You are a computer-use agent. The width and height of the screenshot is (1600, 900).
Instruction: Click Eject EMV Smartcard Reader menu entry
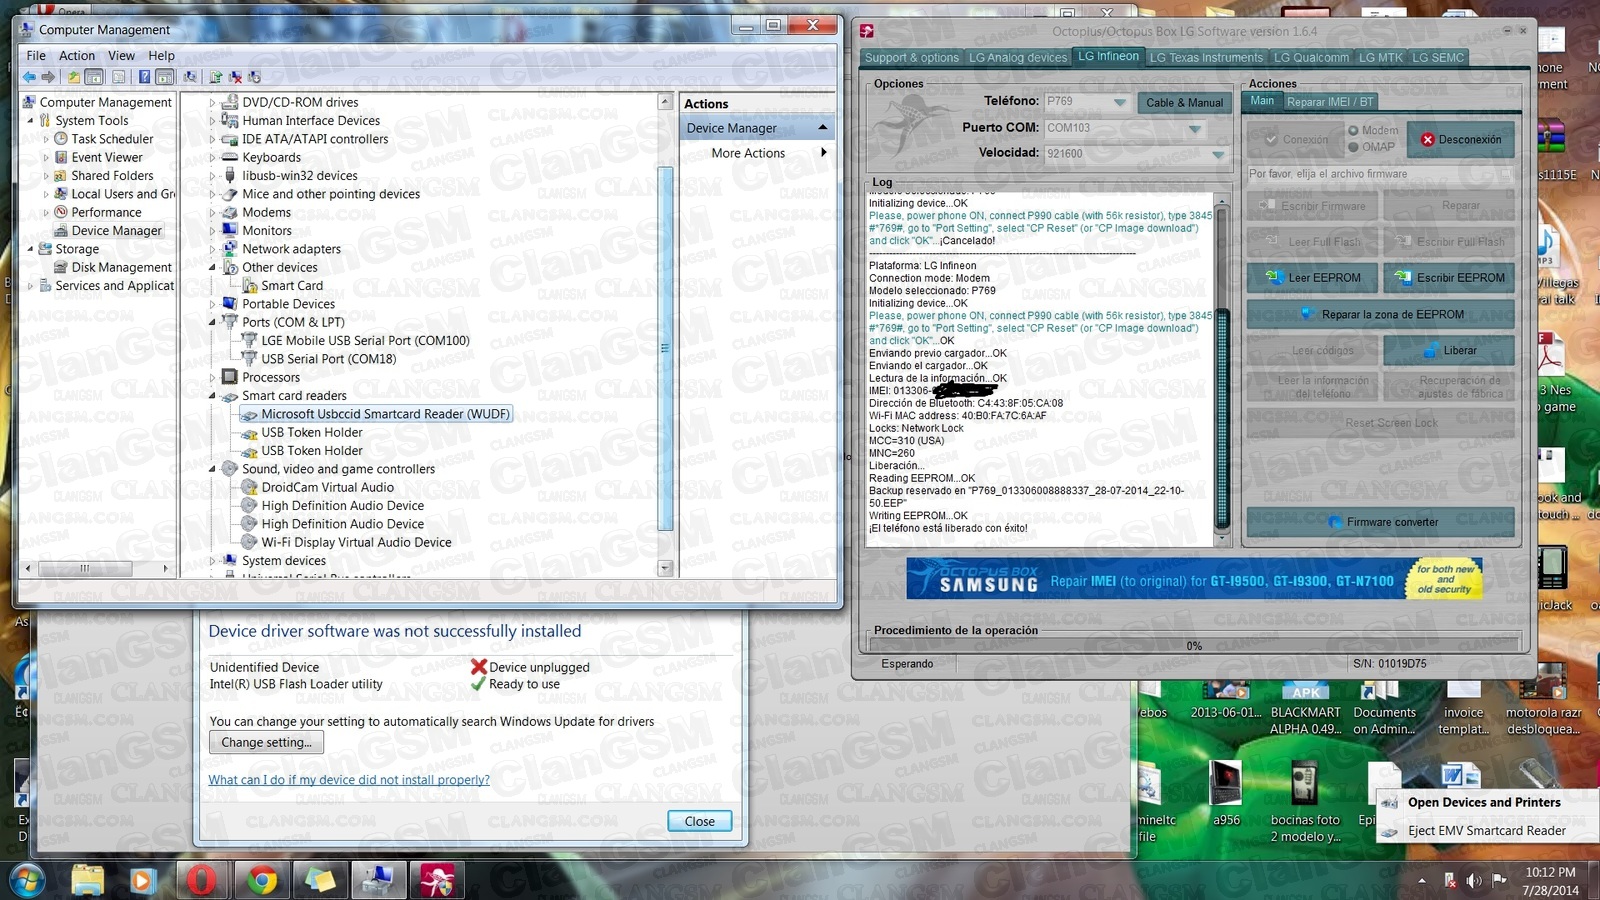1486,830
